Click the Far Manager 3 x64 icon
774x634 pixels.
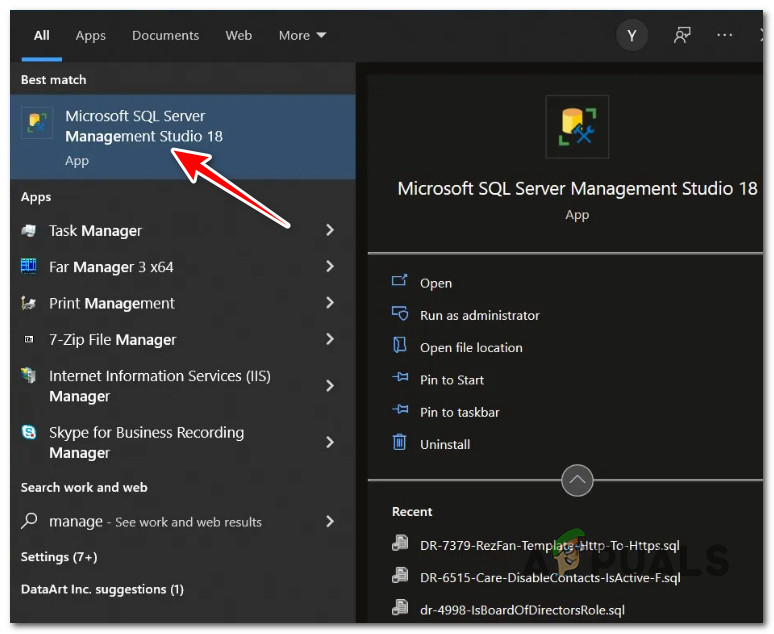29,267
